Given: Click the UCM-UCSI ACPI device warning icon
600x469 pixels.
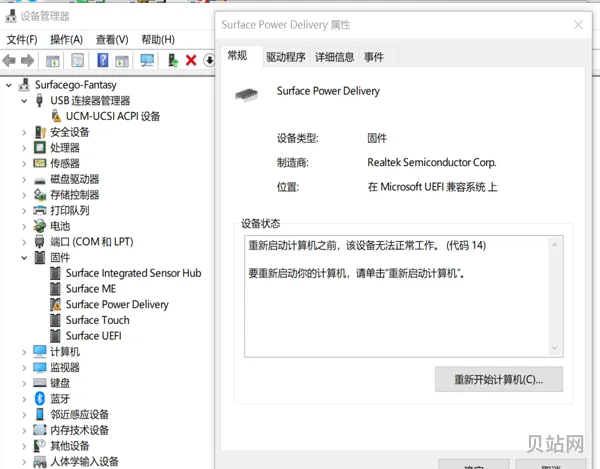Looking at the screenshot, I should point(56,116).
